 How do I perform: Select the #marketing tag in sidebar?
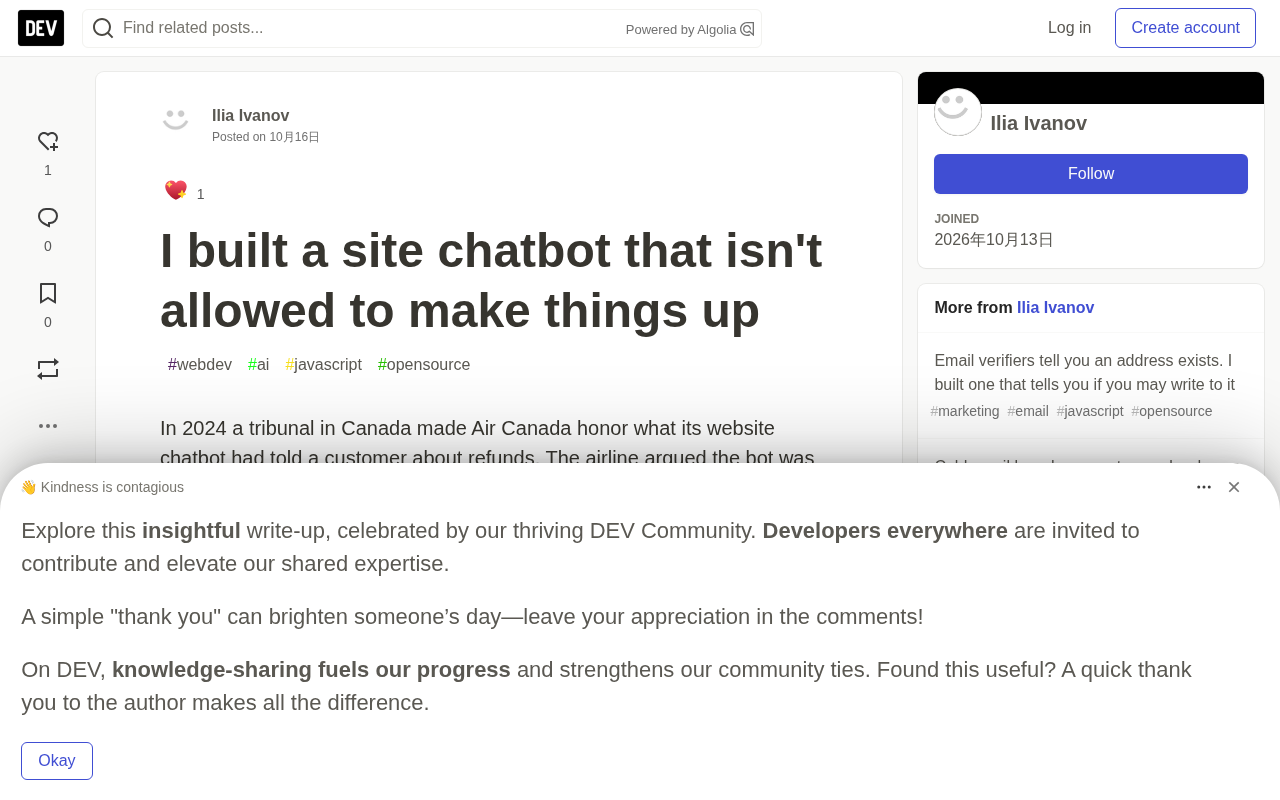965,411
